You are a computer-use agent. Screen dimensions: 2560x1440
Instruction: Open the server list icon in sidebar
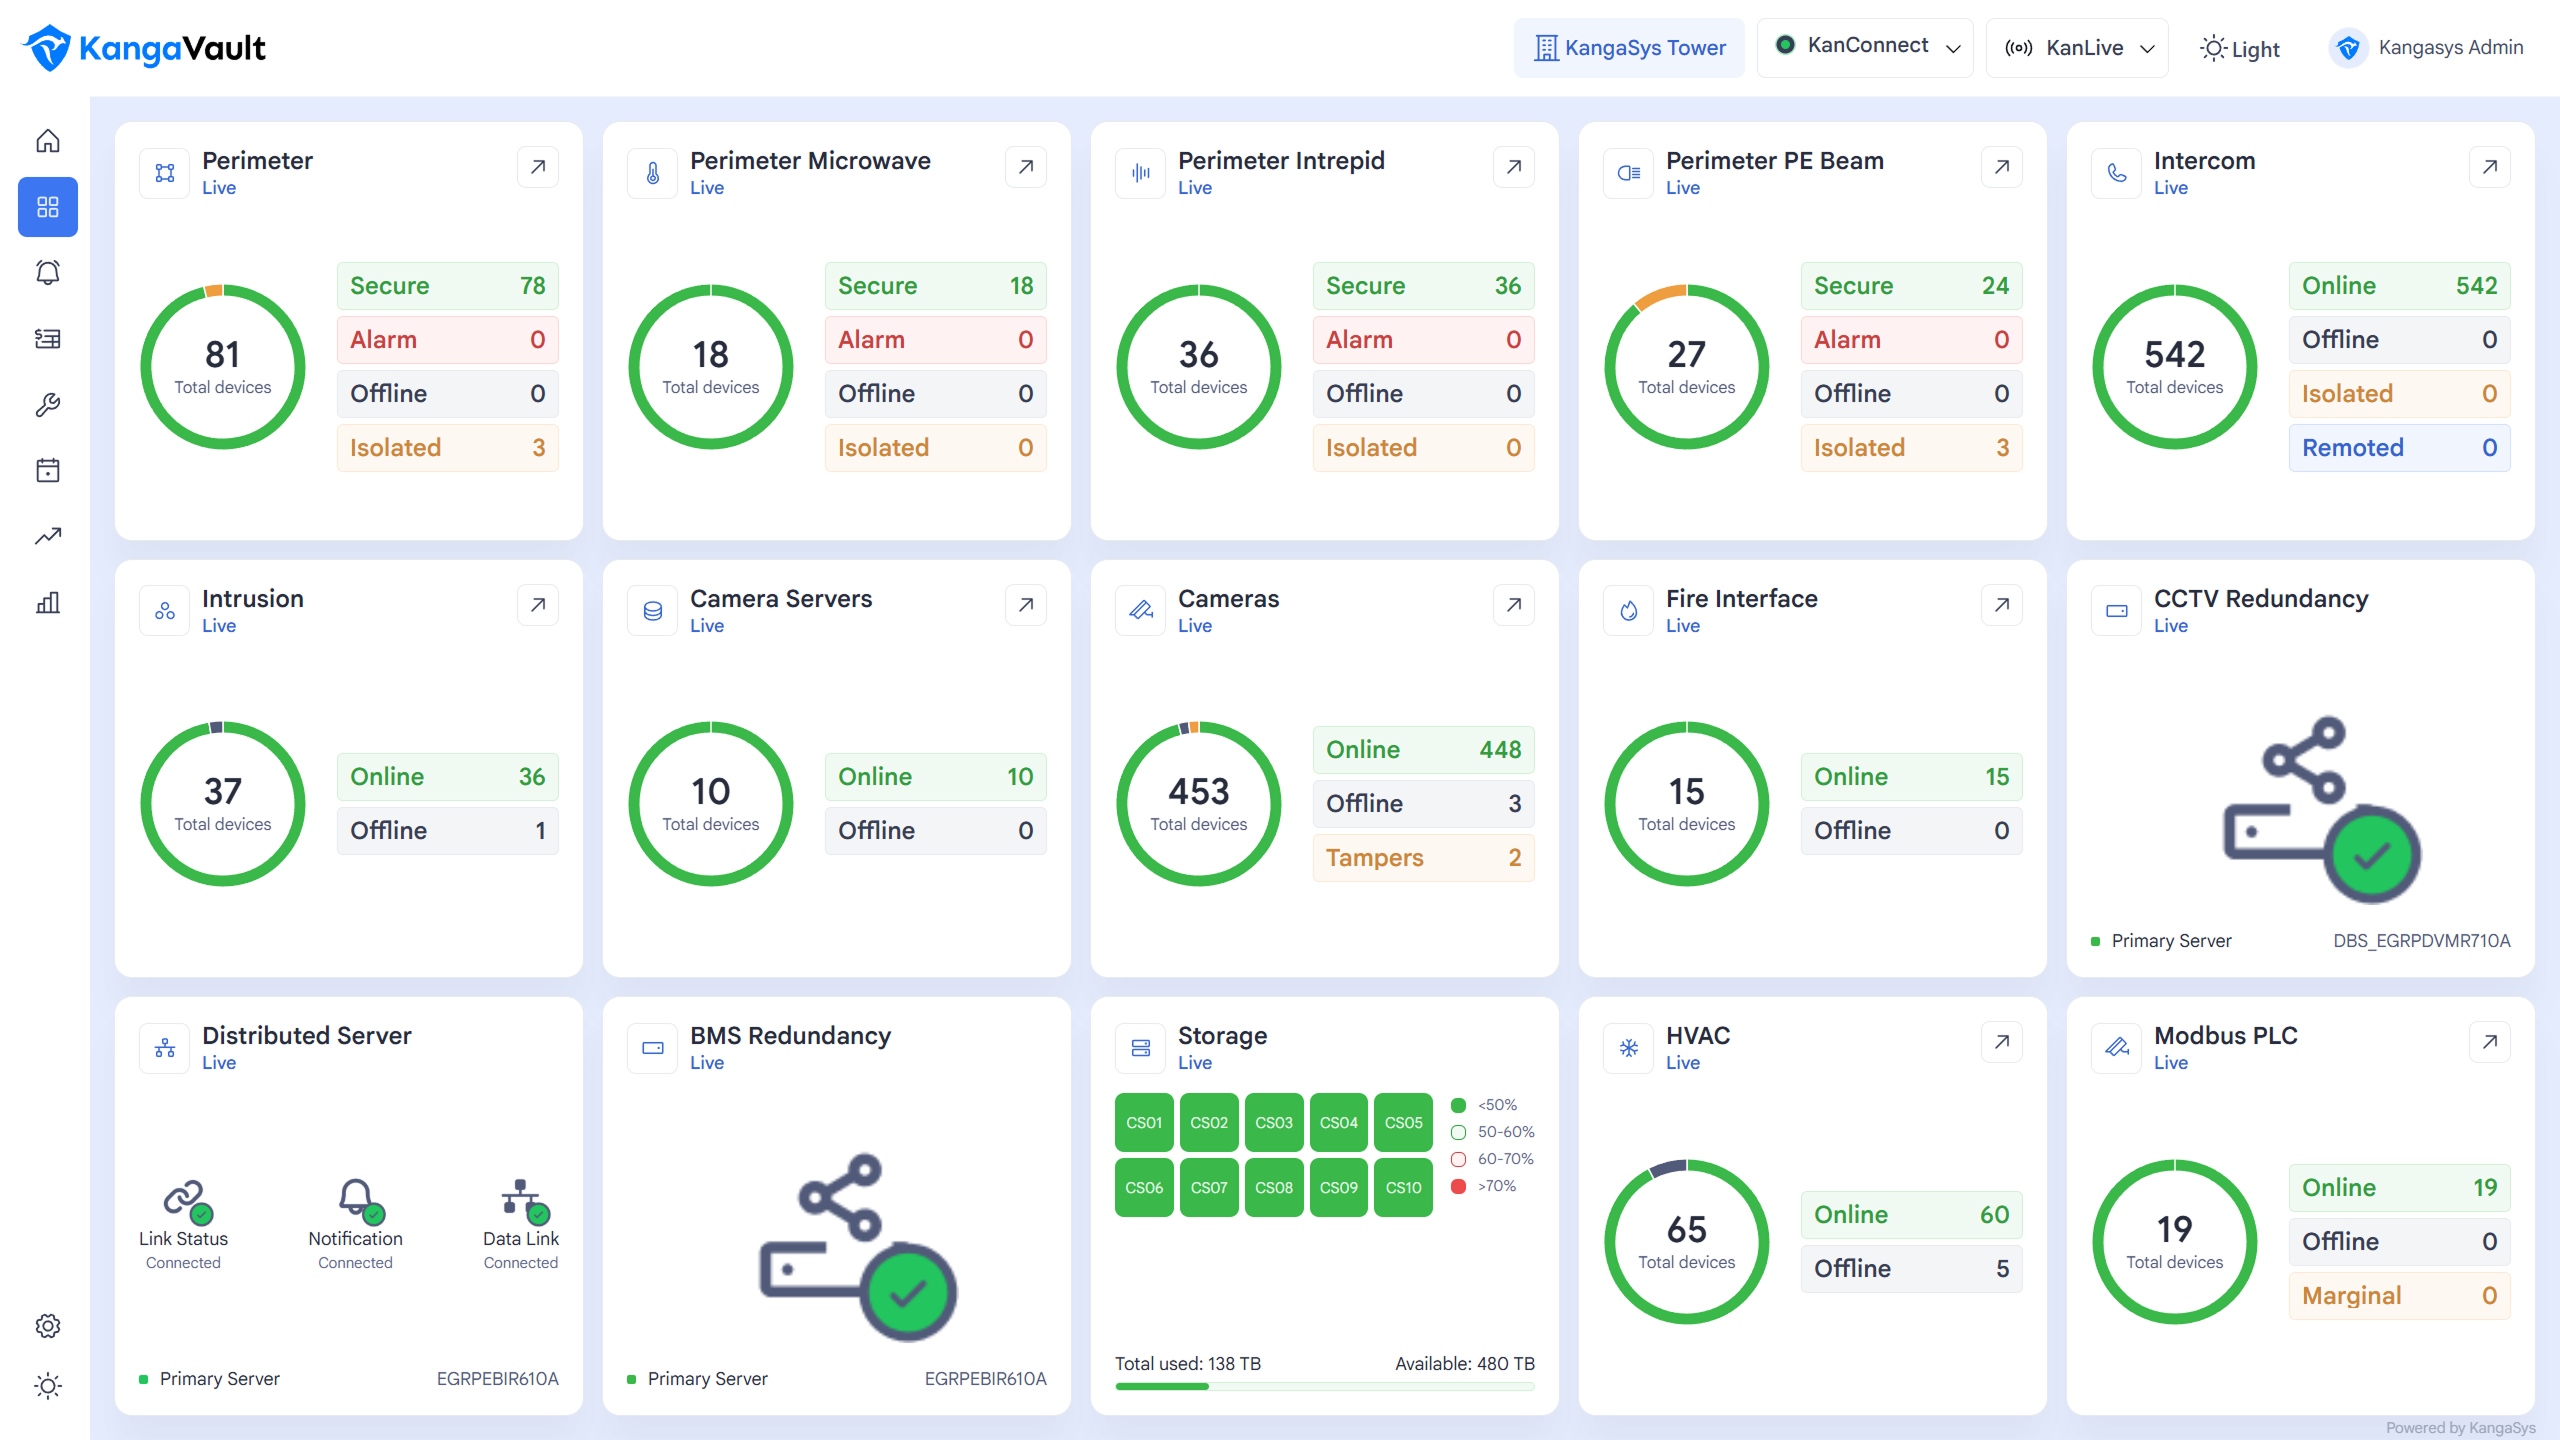click(x=48, y=339)
